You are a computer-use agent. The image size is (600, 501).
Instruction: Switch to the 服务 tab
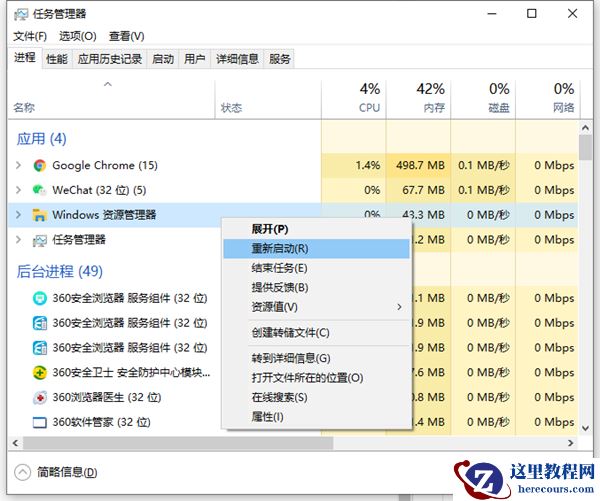tap(280, 59)
